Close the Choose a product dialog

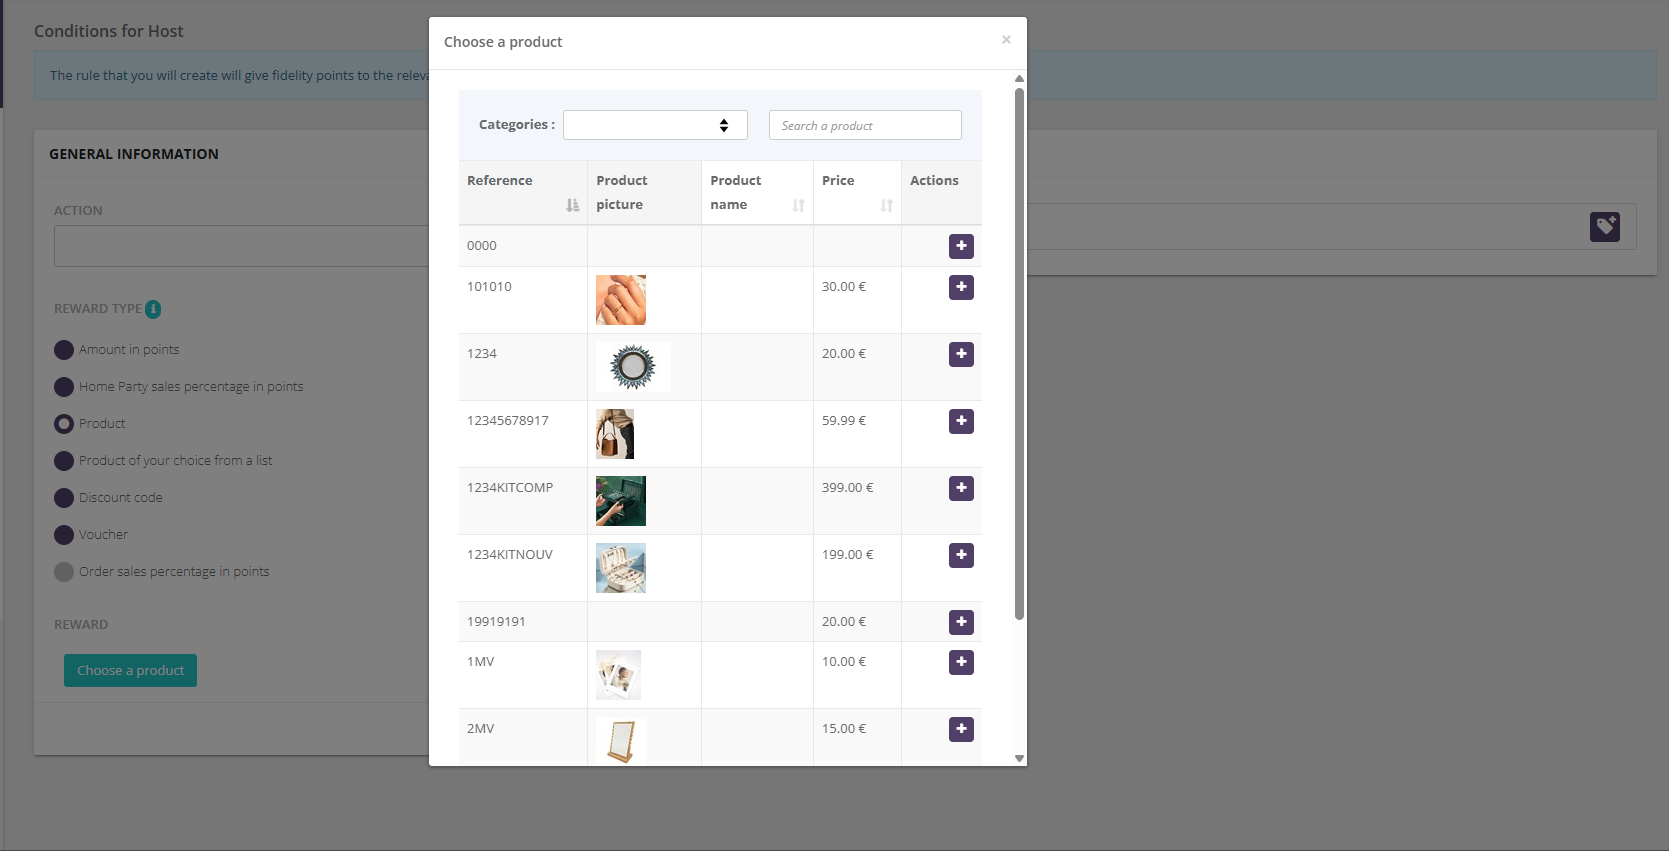coord(1006,40)
